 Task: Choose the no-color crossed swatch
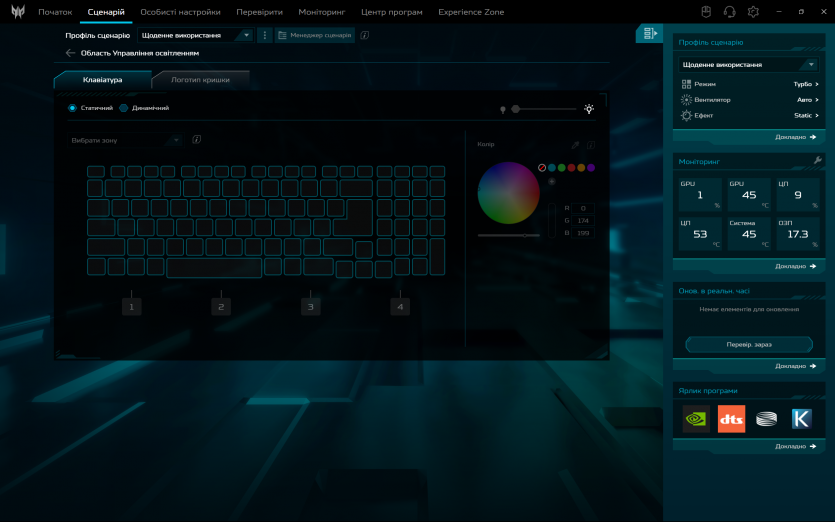(542, 167)
